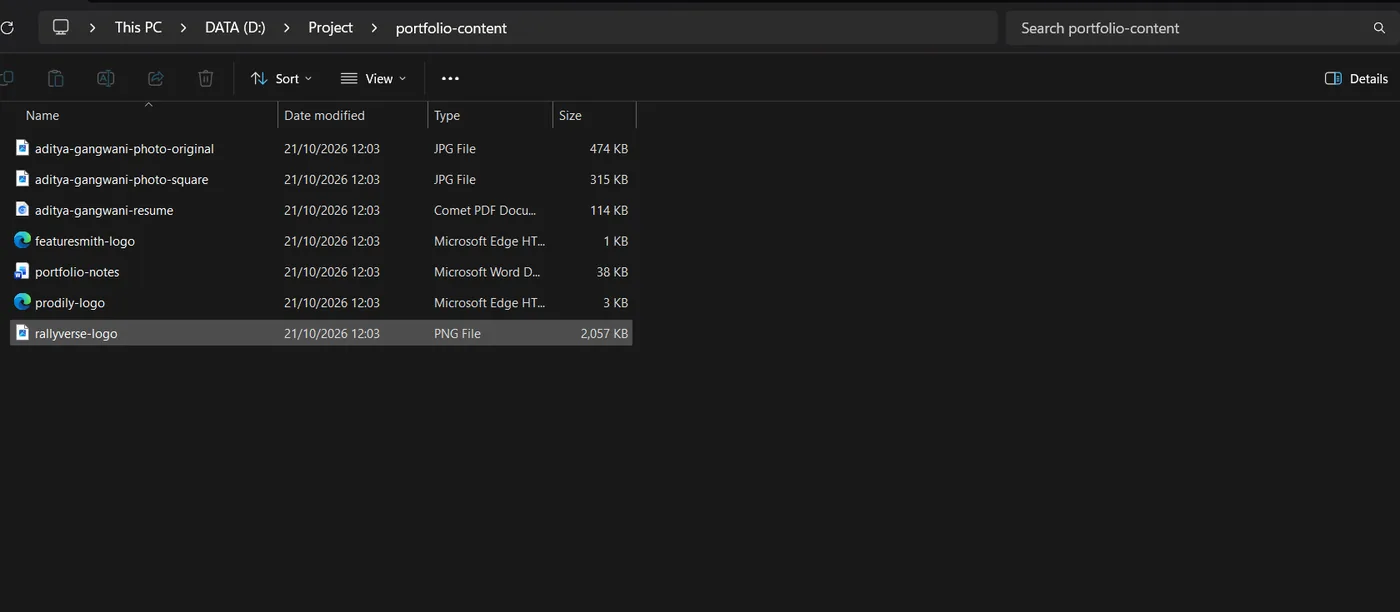Click the Microsoft Word D... type cell
This screenshot has width=1400, height=612.
click(x=485, y=272)
